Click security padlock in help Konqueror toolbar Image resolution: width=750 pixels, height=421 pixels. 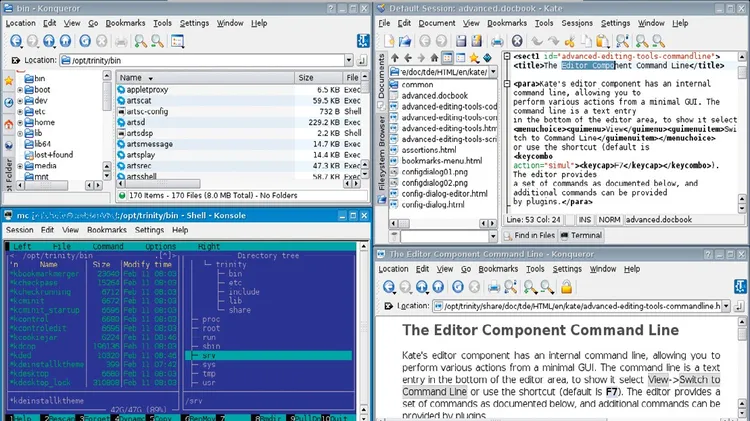tap(566, 287)
